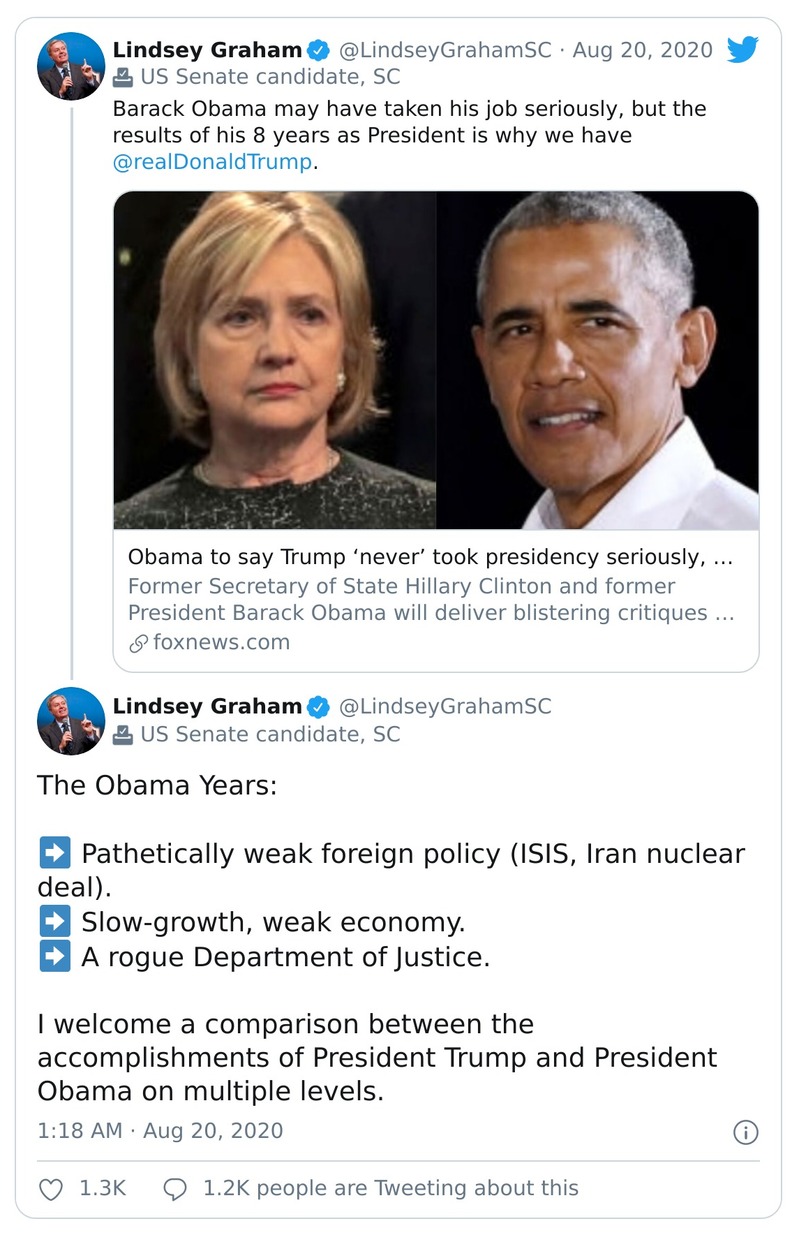Click the ballot box icon in the lower tweet
The width and height of the screenshot is (799, 1235).
click(123, 734)
